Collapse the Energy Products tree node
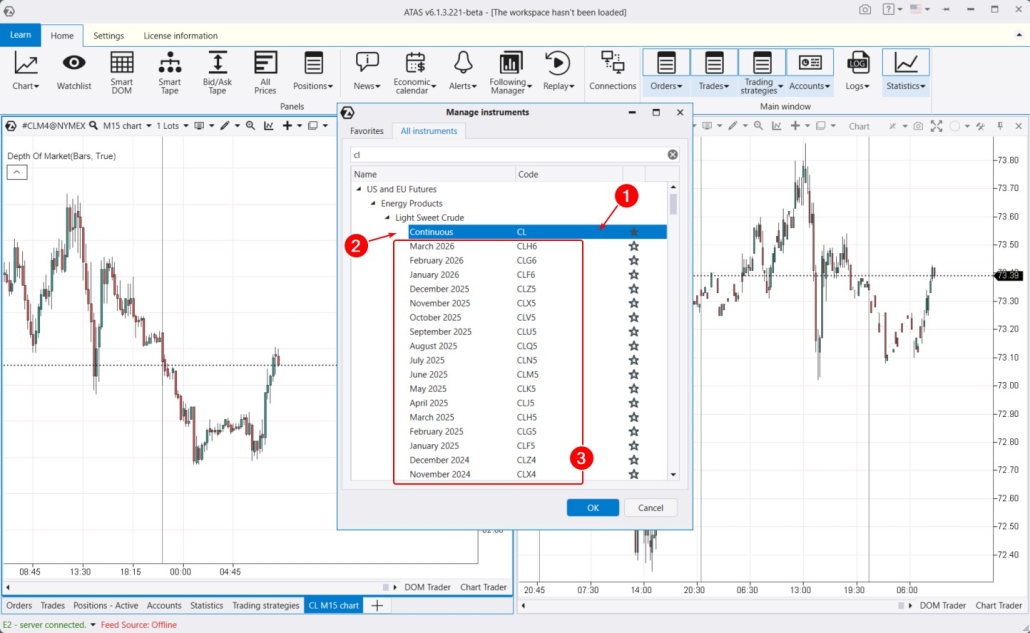This screenshot has width=1030, height=633. coord(373,204)
